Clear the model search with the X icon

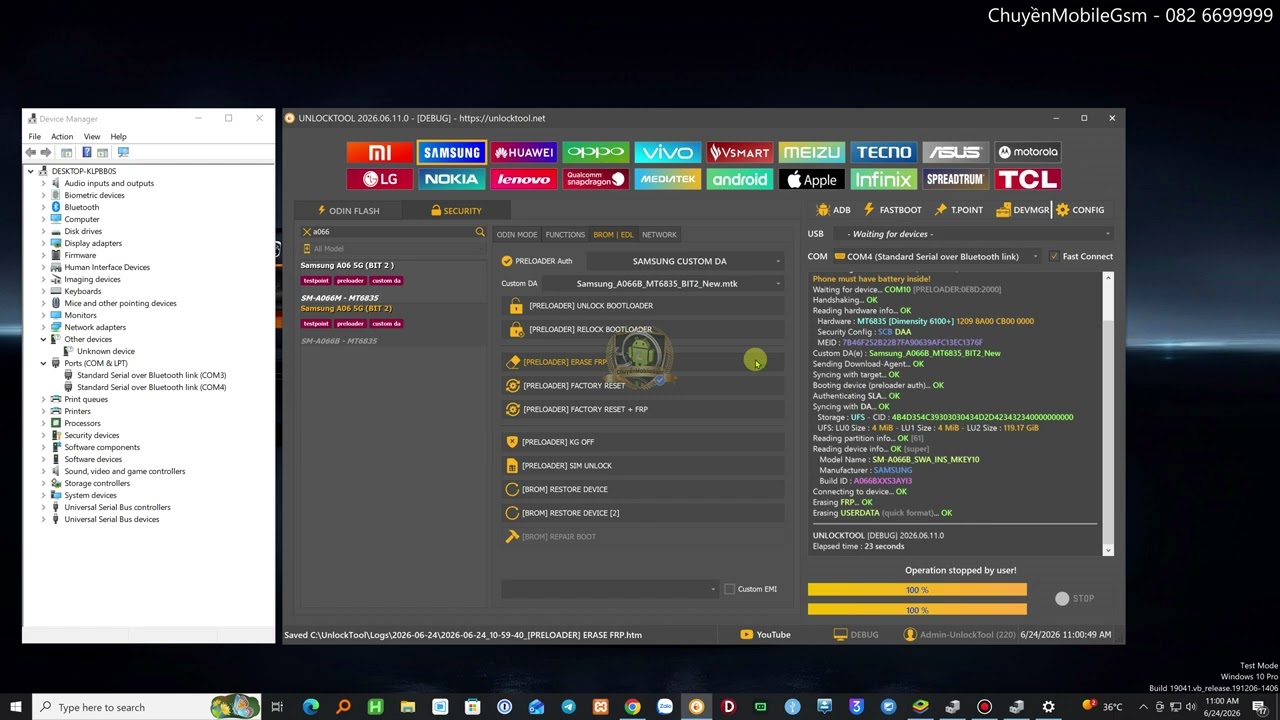point(306,232)
